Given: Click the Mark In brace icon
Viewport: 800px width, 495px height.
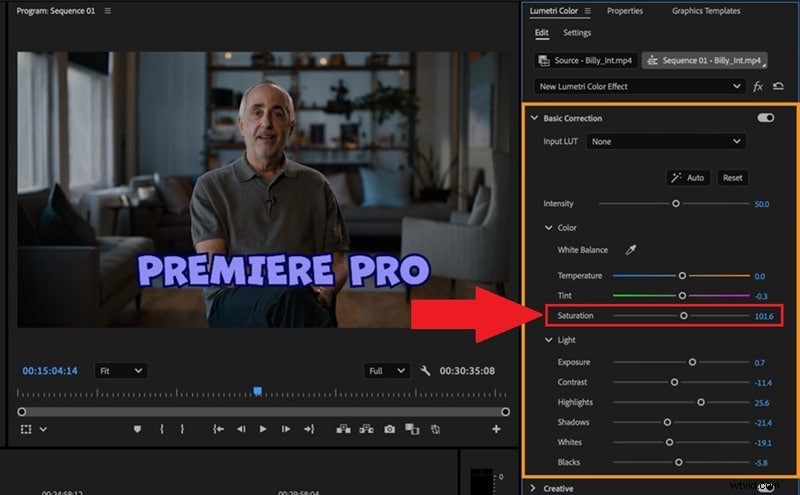Looking at the screenshot, I should [x=162, y=429].
